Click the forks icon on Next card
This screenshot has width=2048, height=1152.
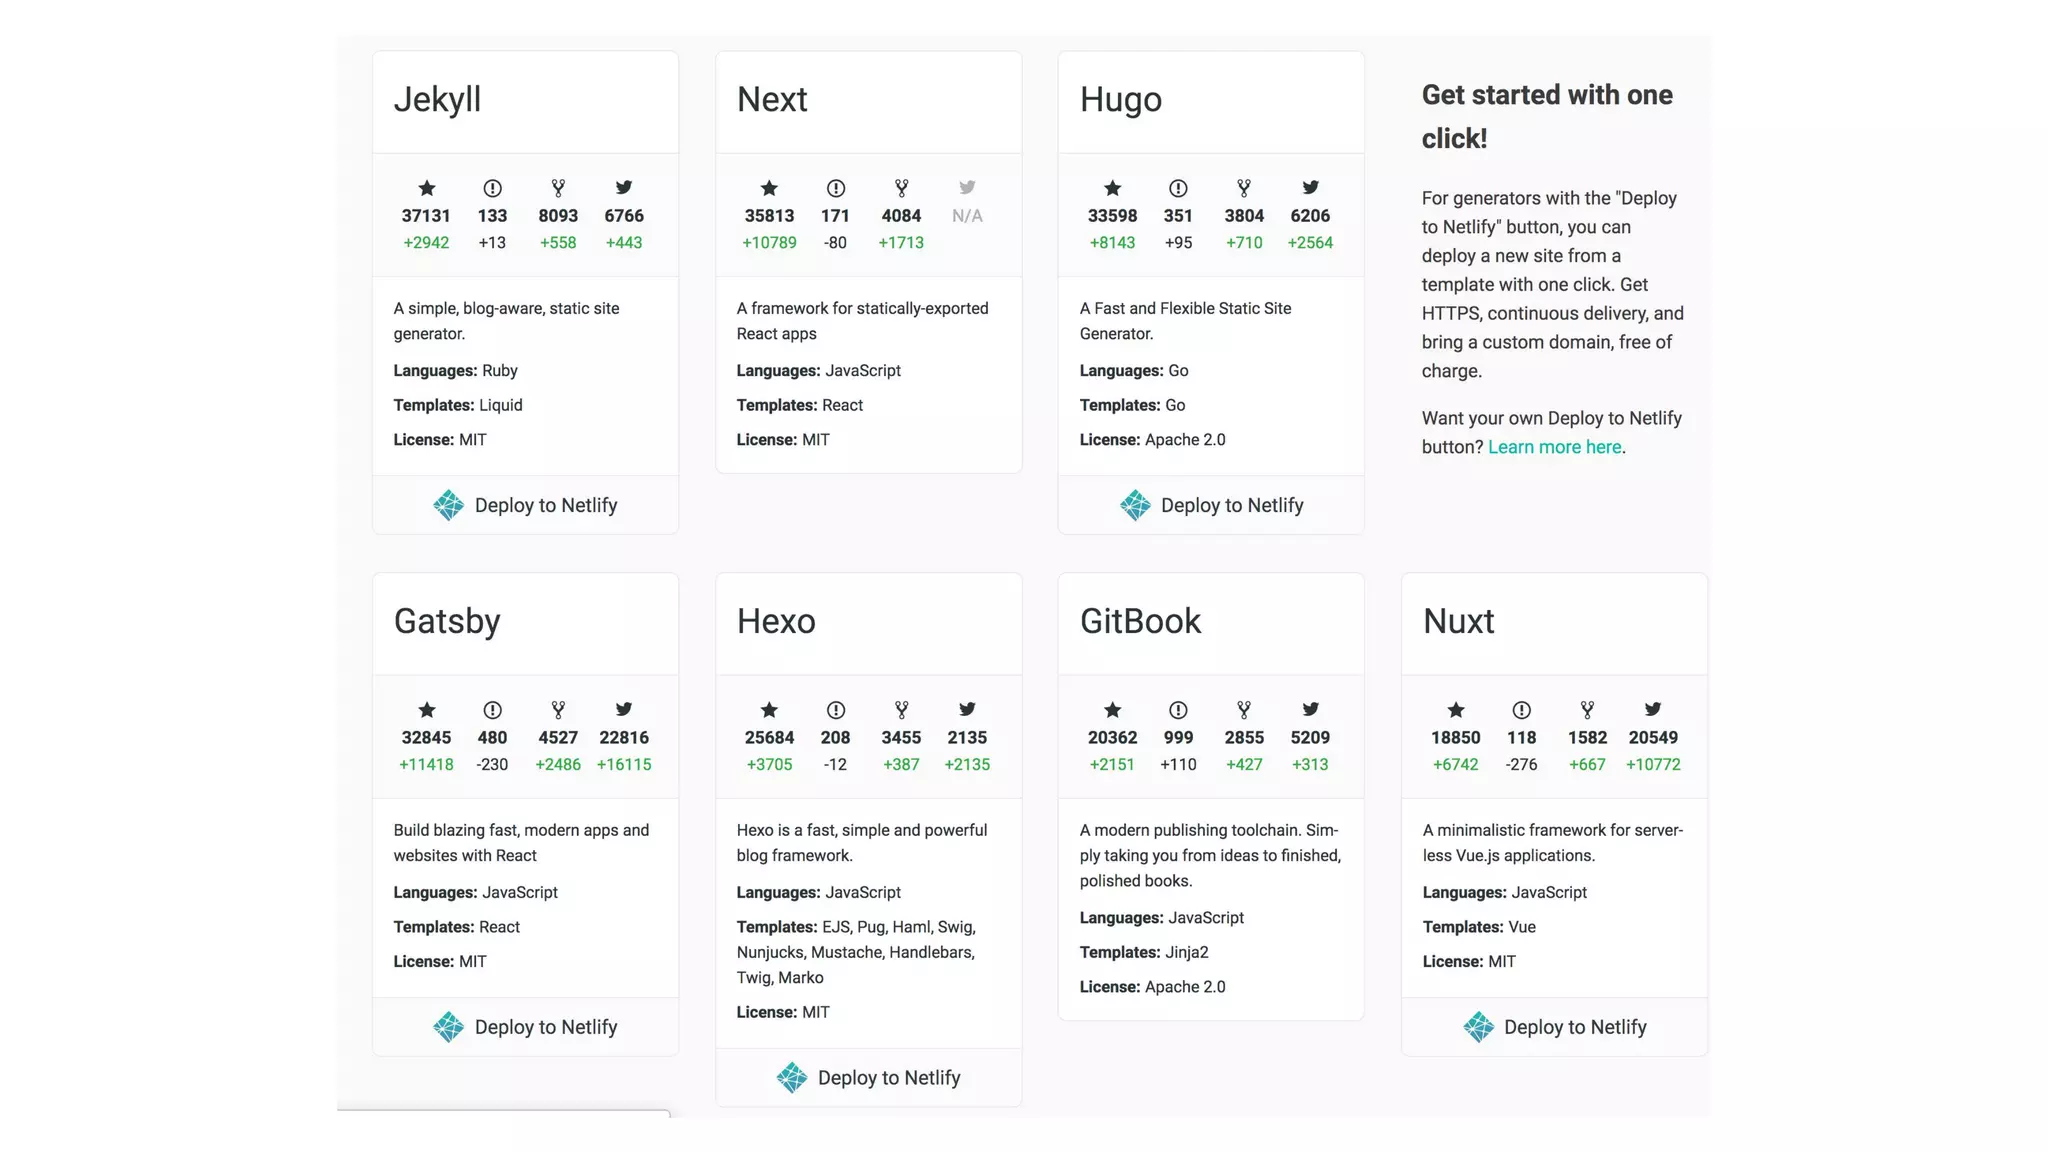901,188
